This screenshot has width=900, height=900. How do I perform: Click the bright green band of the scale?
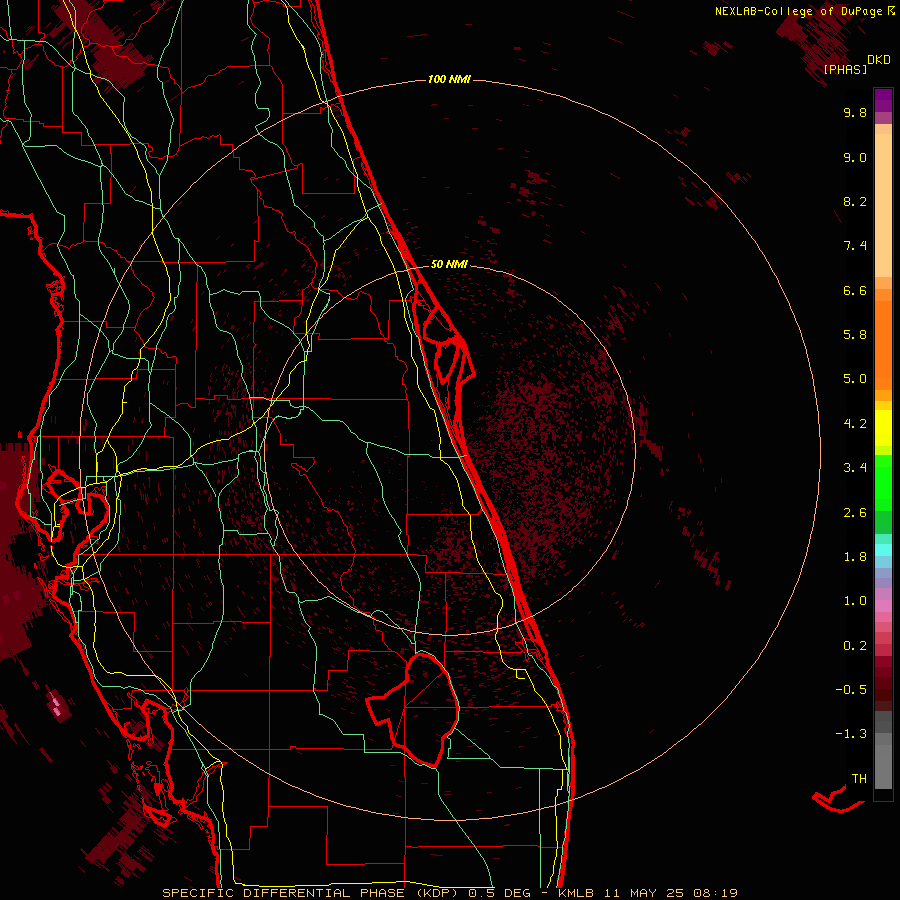click(x=883, y=481)
